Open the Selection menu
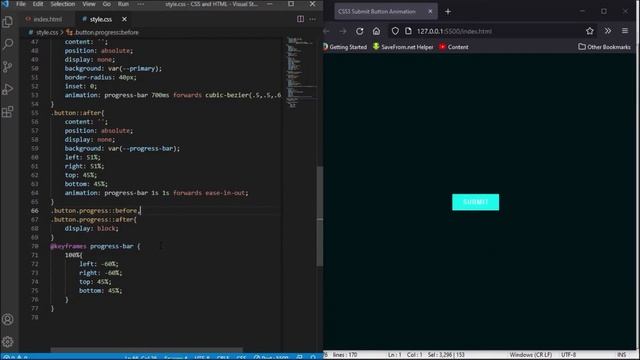 click(62, 4)
